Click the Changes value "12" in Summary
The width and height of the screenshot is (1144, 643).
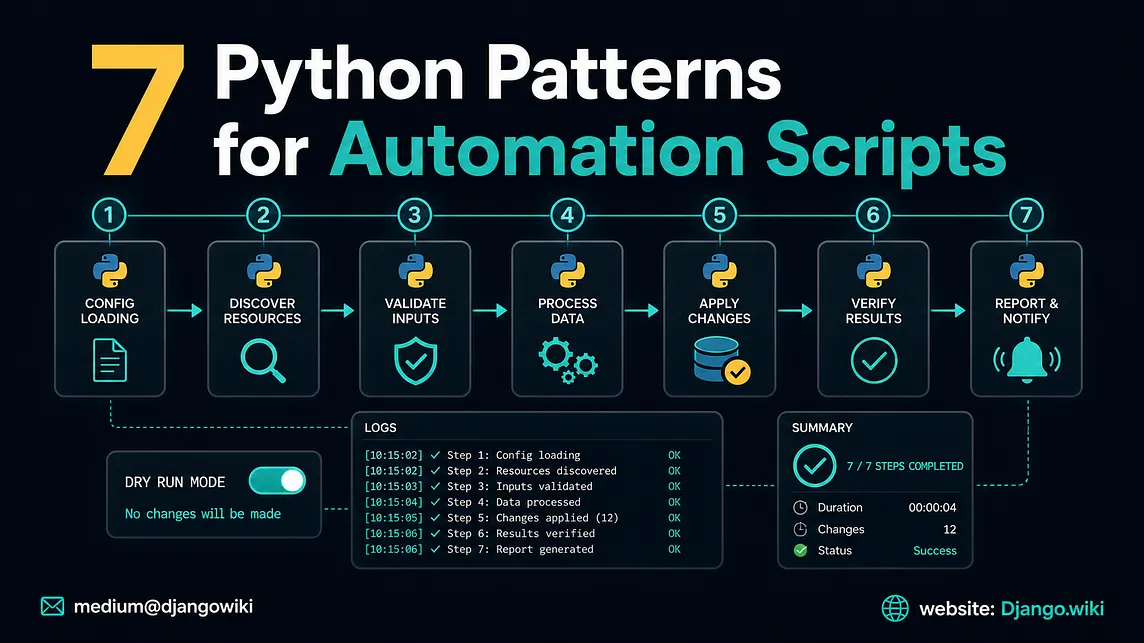tap(949, 529)
